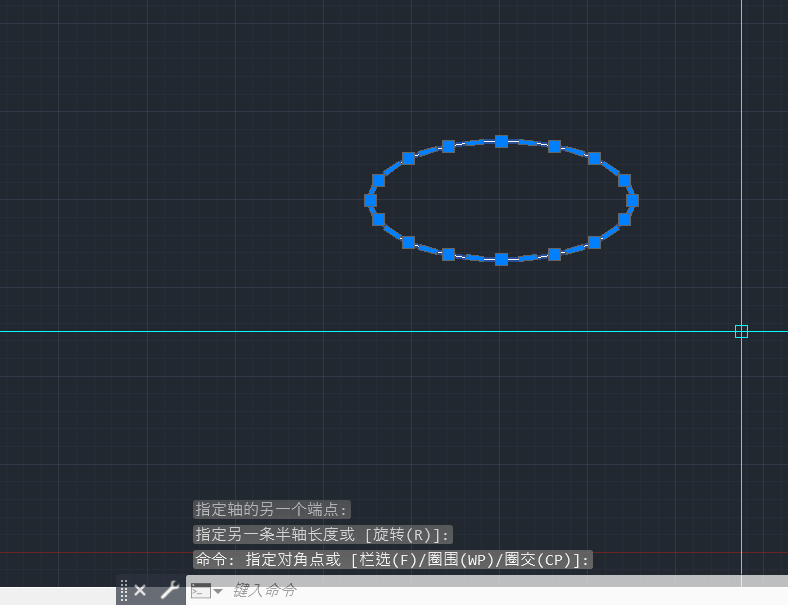788x605 pixels.
Task: Select the leftmost grip of the ellipse
Action: (x=370, y=200)
